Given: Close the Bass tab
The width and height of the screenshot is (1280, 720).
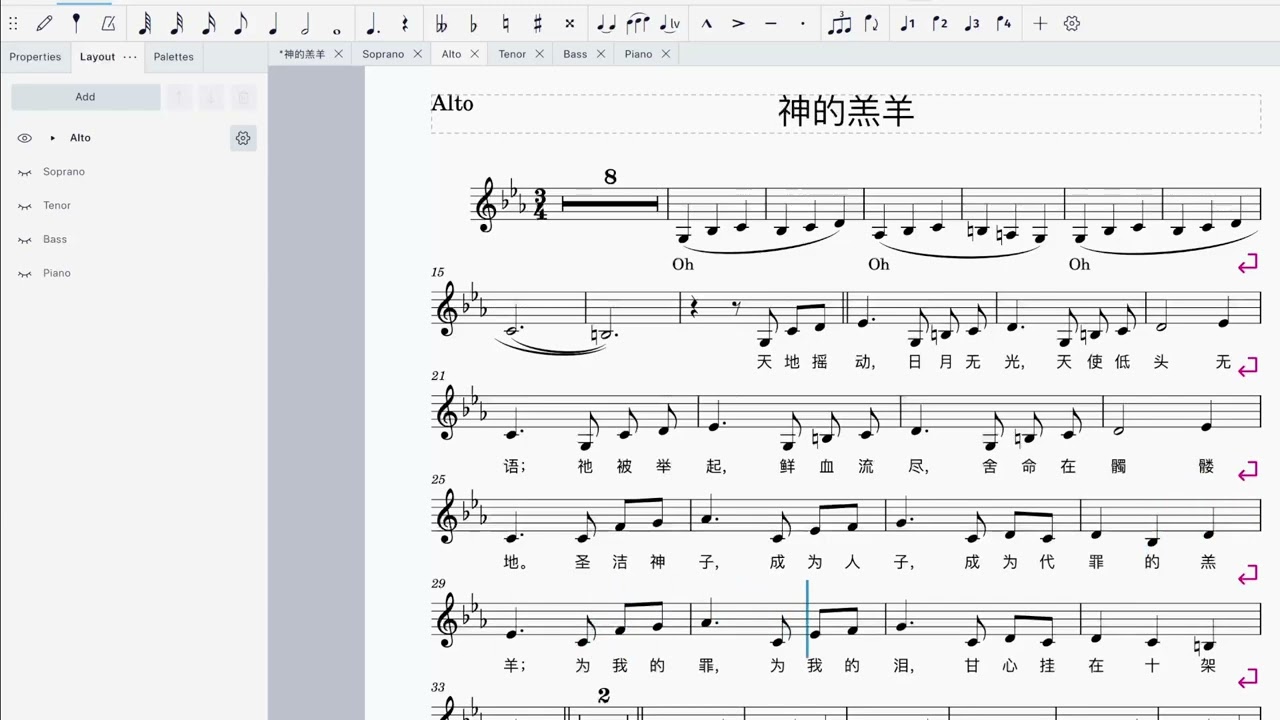Looking at the screenshot, I should (x=601, y=54).
